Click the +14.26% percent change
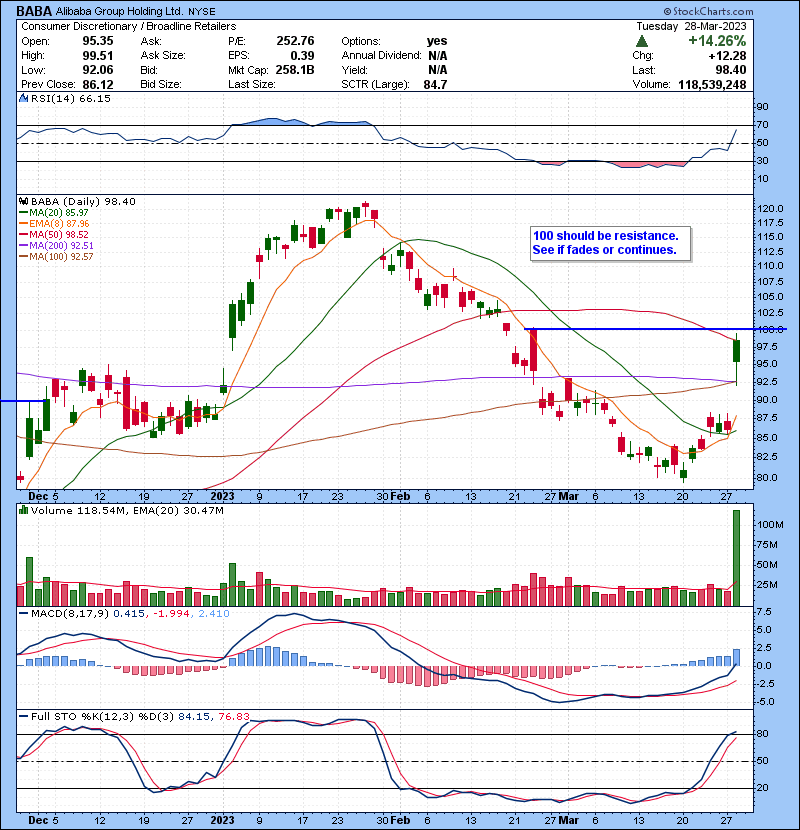The width and height of the screenshot is (800, 830). click(717, 41)
